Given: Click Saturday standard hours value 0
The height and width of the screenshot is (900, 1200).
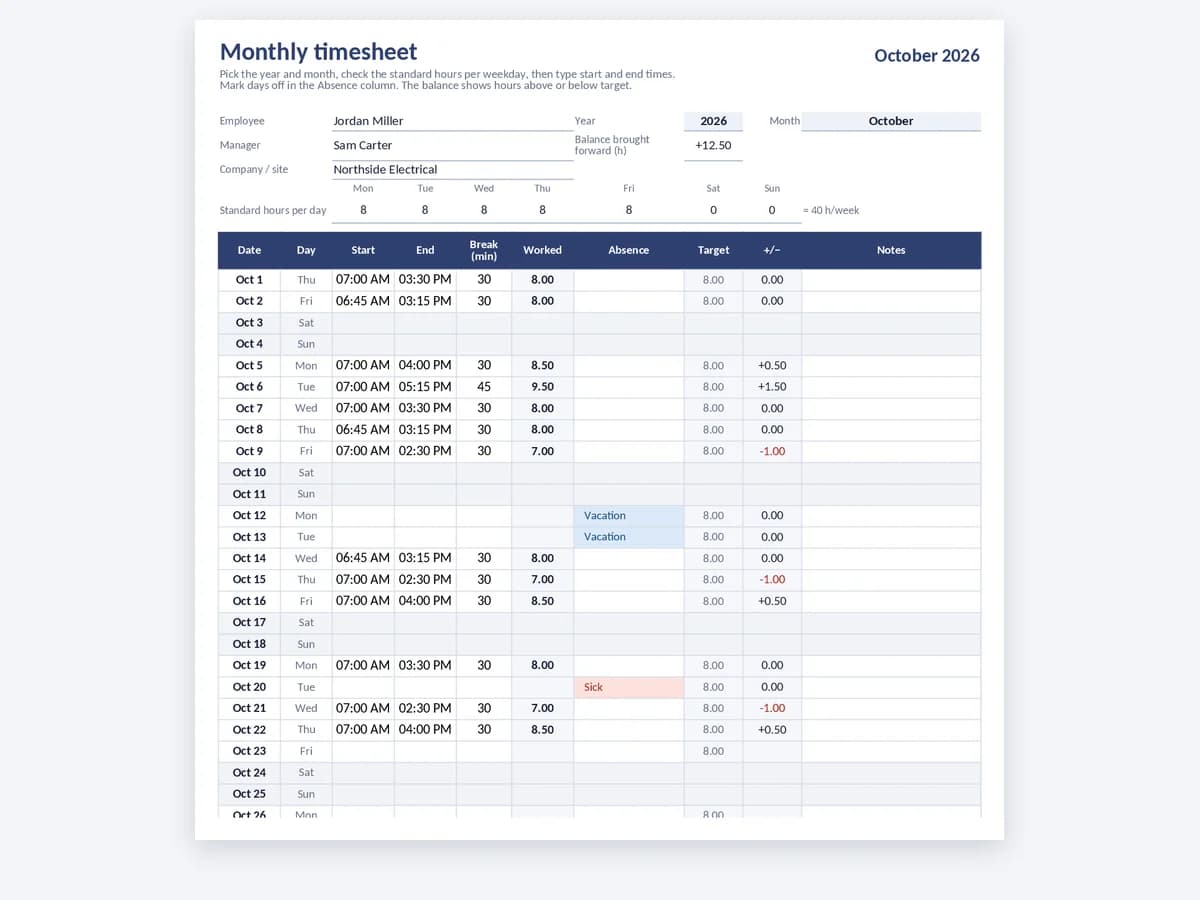Looking at the screenshot, I should [713, 210].
